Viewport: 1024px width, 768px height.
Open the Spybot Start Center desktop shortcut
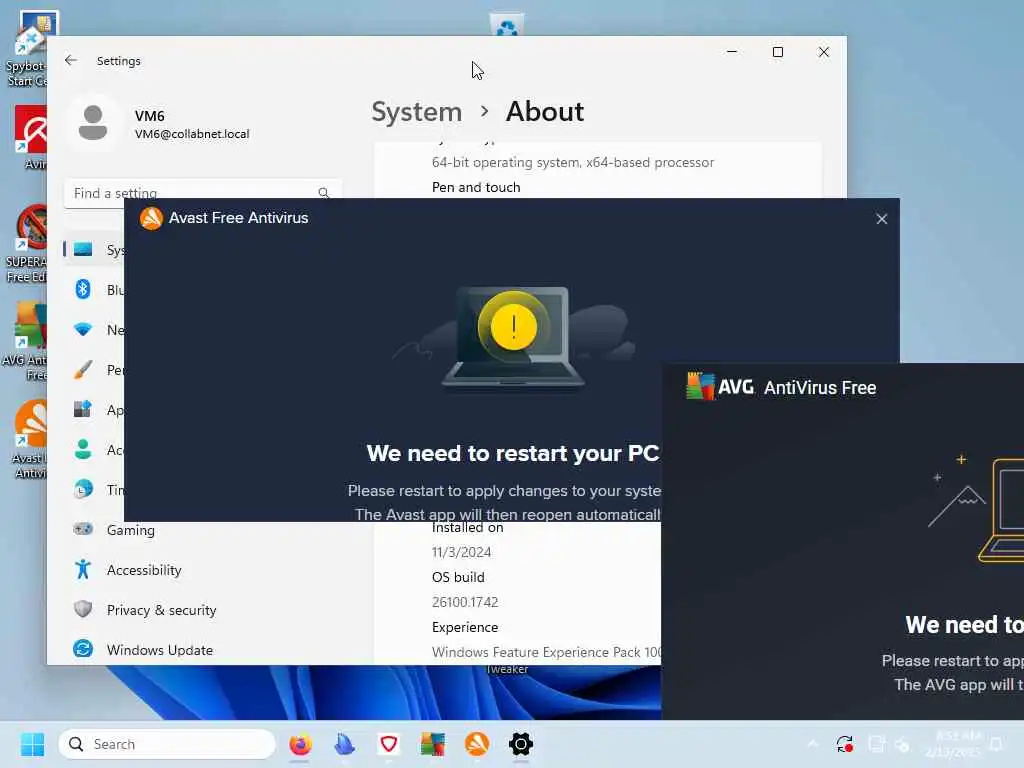pos(26,50)
